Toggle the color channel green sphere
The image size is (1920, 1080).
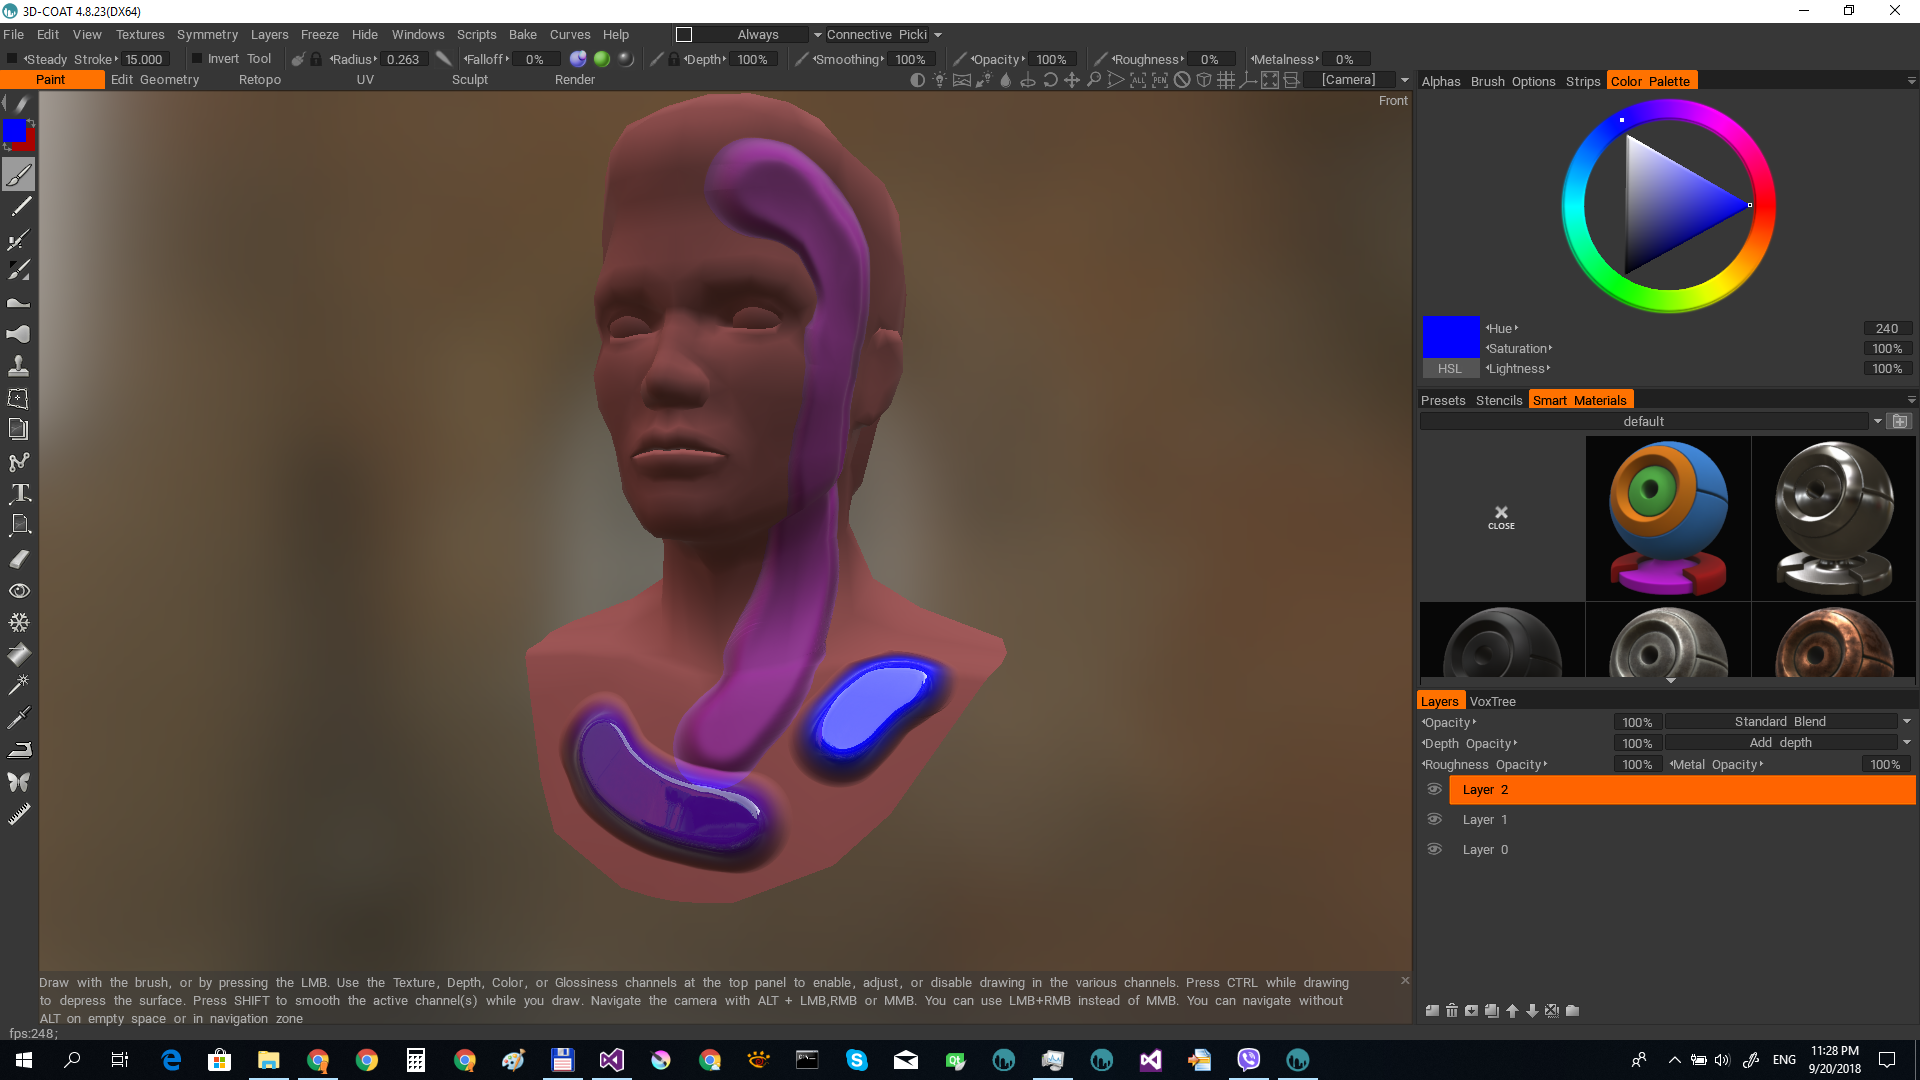[x=602, y=59]
